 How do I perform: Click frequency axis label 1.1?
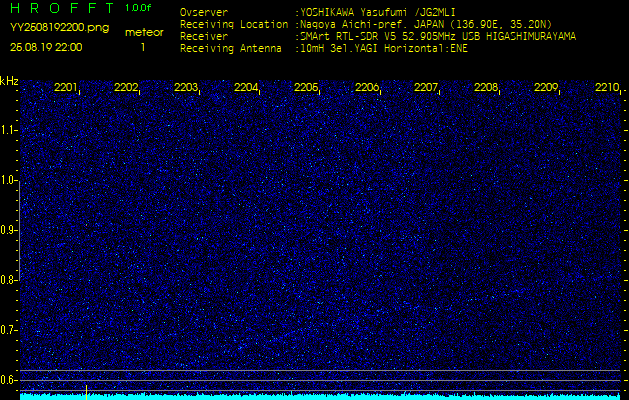pos(8,130)
